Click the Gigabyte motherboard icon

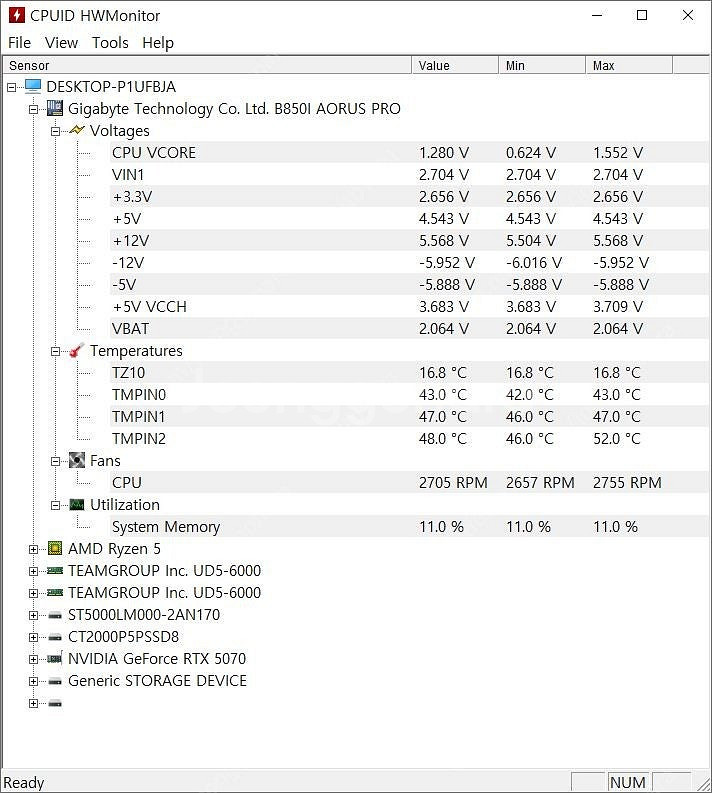coord(55,108)
